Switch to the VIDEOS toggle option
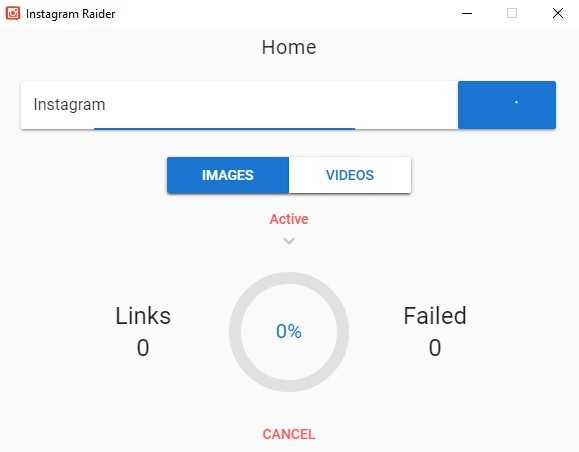Image resolution: width=579 pixels, height=452 pixels. point(350,175)
